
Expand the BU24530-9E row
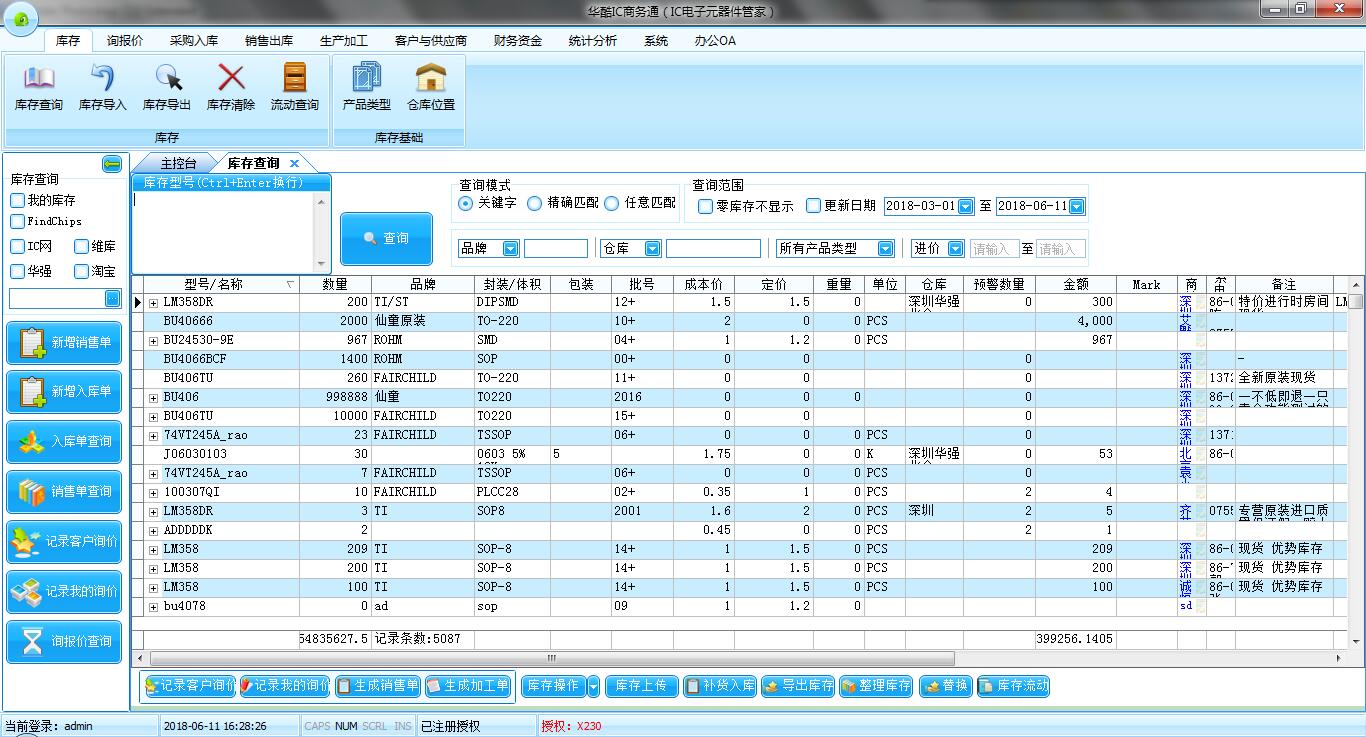pyautogui.click(x=153, y=340)
